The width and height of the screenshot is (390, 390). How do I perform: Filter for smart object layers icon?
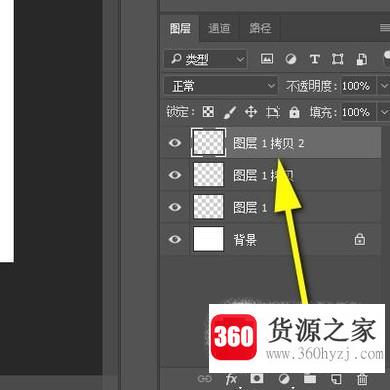[x=362, y=59]
